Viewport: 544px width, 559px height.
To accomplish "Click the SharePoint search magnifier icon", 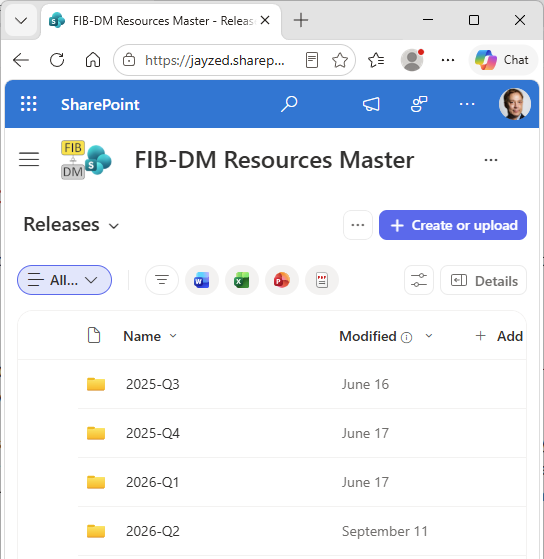I will pos(289,104).
